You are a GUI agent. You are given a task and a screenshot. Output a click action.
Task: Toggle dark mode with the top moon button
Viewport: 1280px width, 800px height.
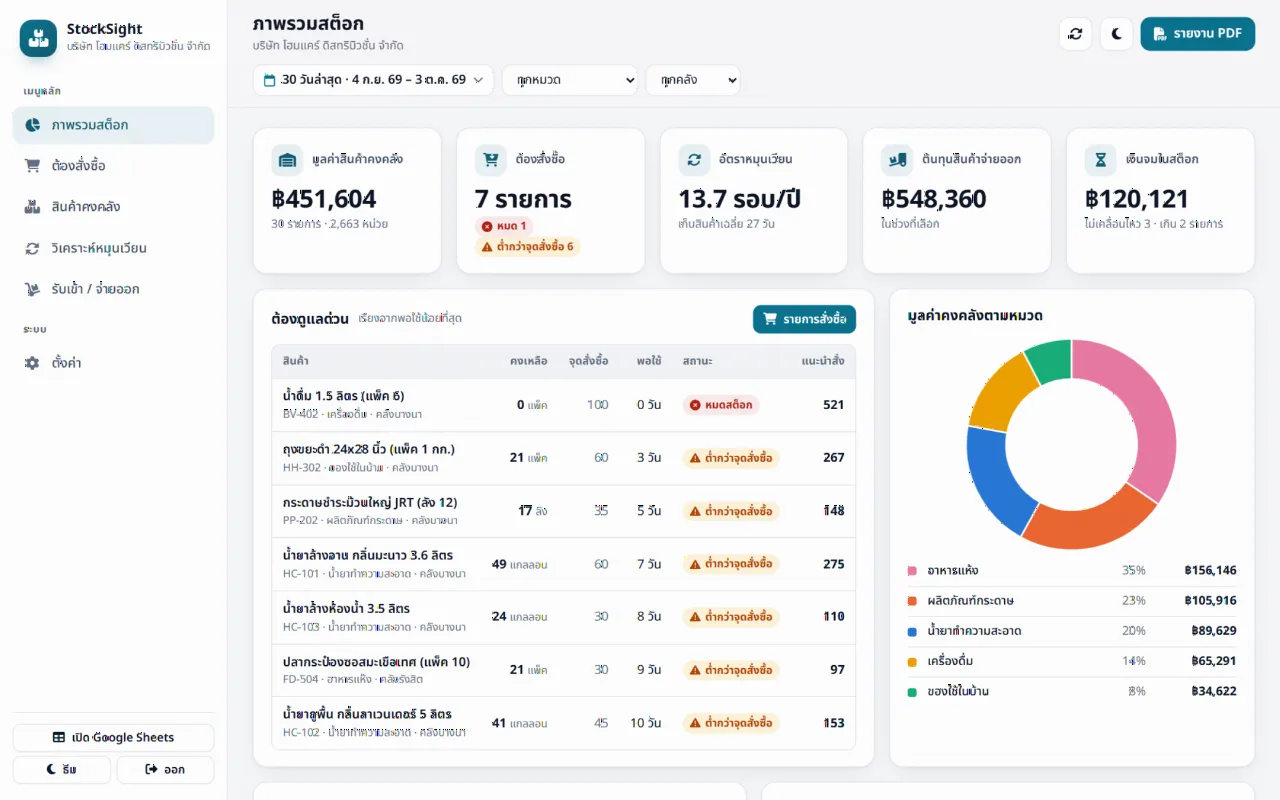1116,34
